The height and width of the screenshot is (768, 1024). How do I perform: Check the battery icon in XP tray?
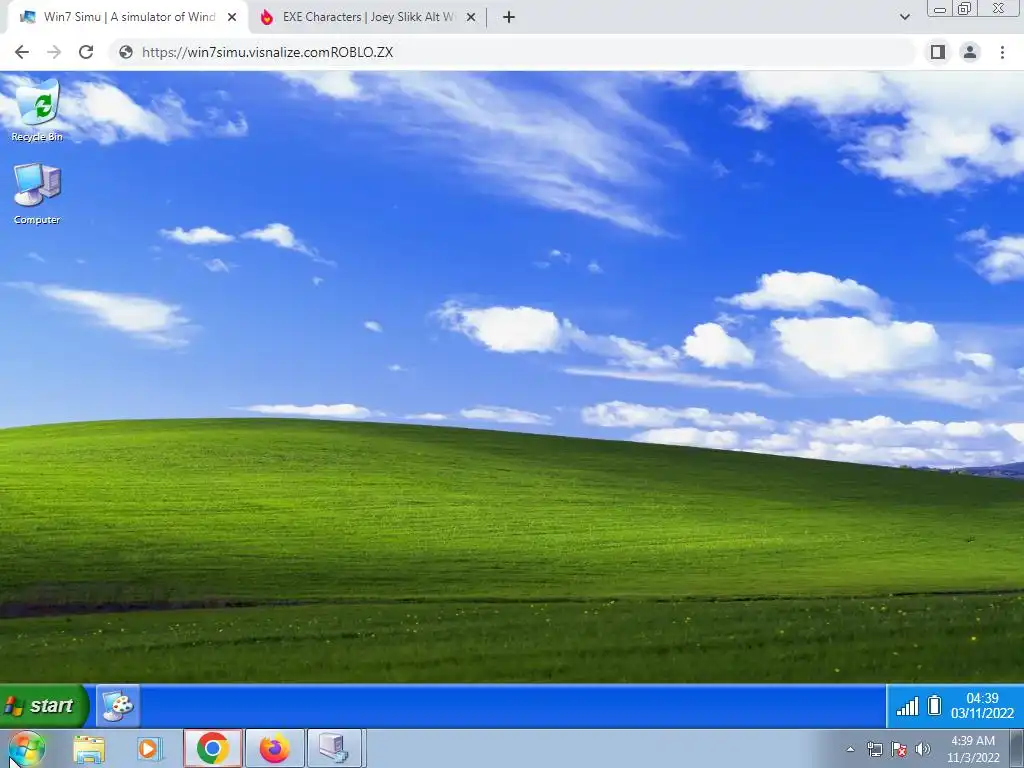click(x=935, y=706)
